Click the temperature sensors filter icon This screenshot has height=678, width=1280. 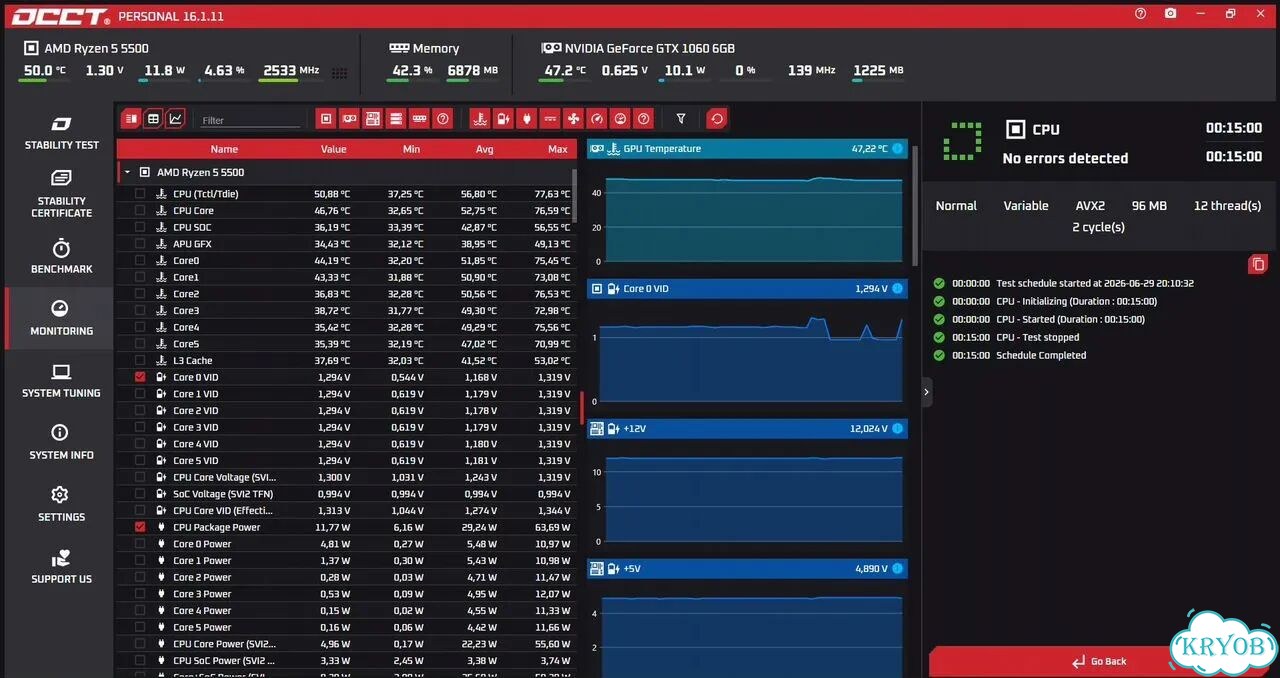point(480,119)
